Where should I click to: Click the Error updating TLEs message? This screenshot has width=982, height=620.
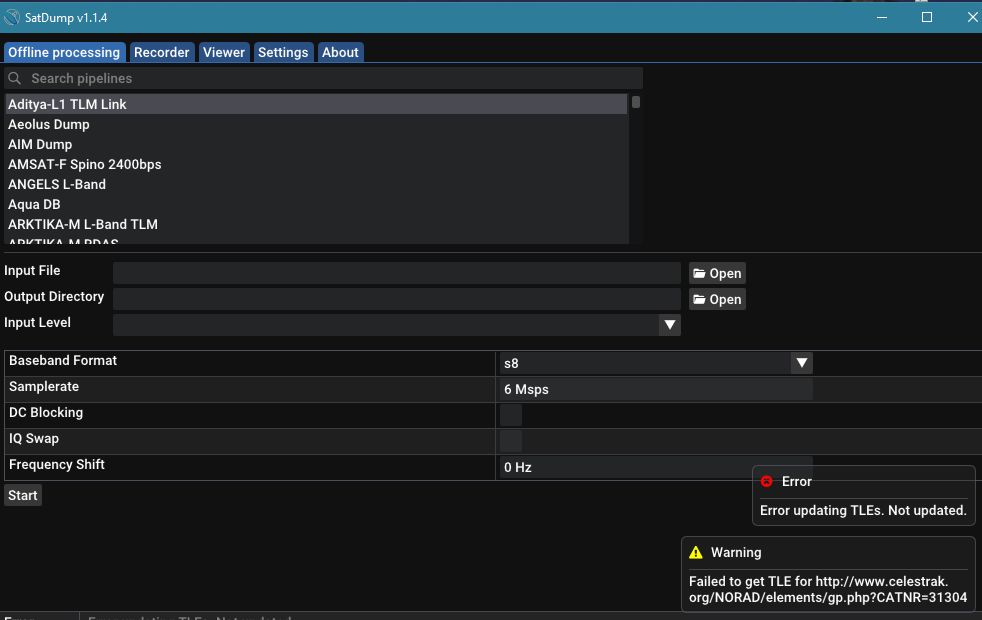(863, 510)
